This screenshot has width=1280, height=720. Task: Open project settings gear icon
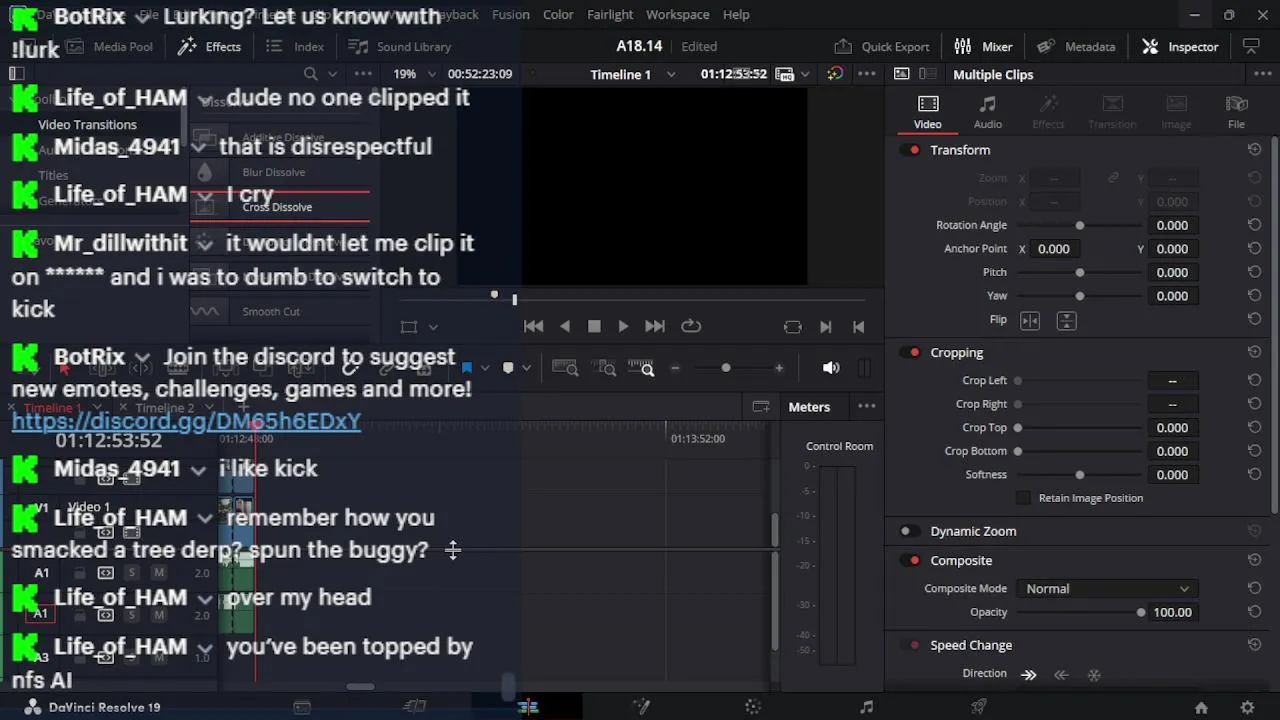pos(1247,707)
